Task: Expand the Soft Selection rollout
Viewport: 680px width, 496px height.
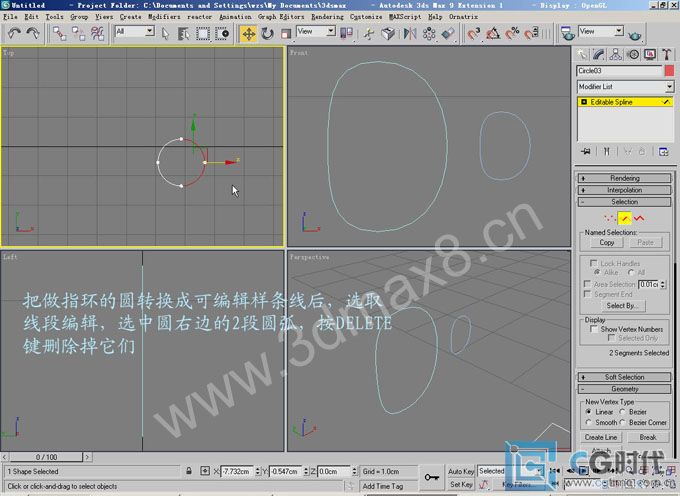Action: coord(624,377)
